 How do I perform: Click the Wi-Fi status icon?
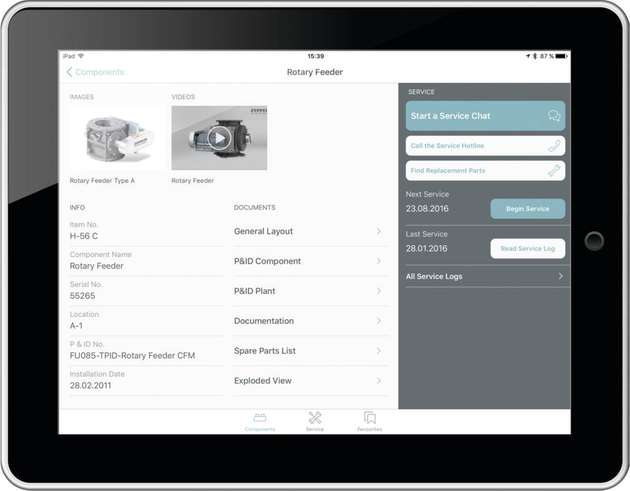(x=81, y=56)
